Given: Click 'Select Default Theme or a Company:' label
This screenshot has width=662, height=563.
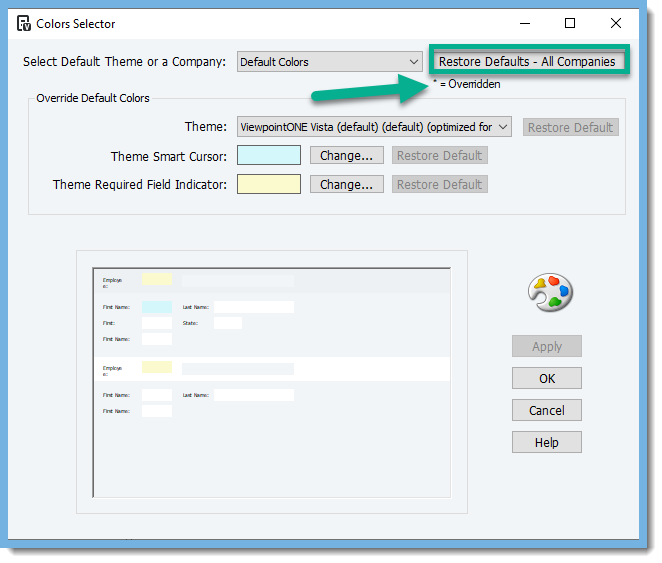Looking at the screenshot, I should 125,62.
